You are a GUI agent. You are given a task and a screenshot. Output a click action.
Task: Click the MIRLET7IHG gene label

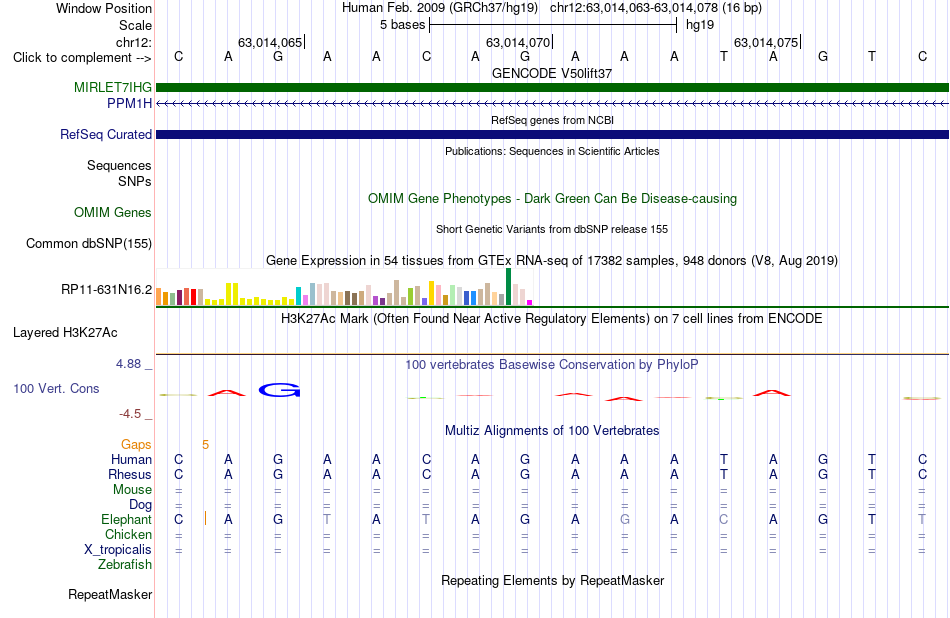click(113, 87)
